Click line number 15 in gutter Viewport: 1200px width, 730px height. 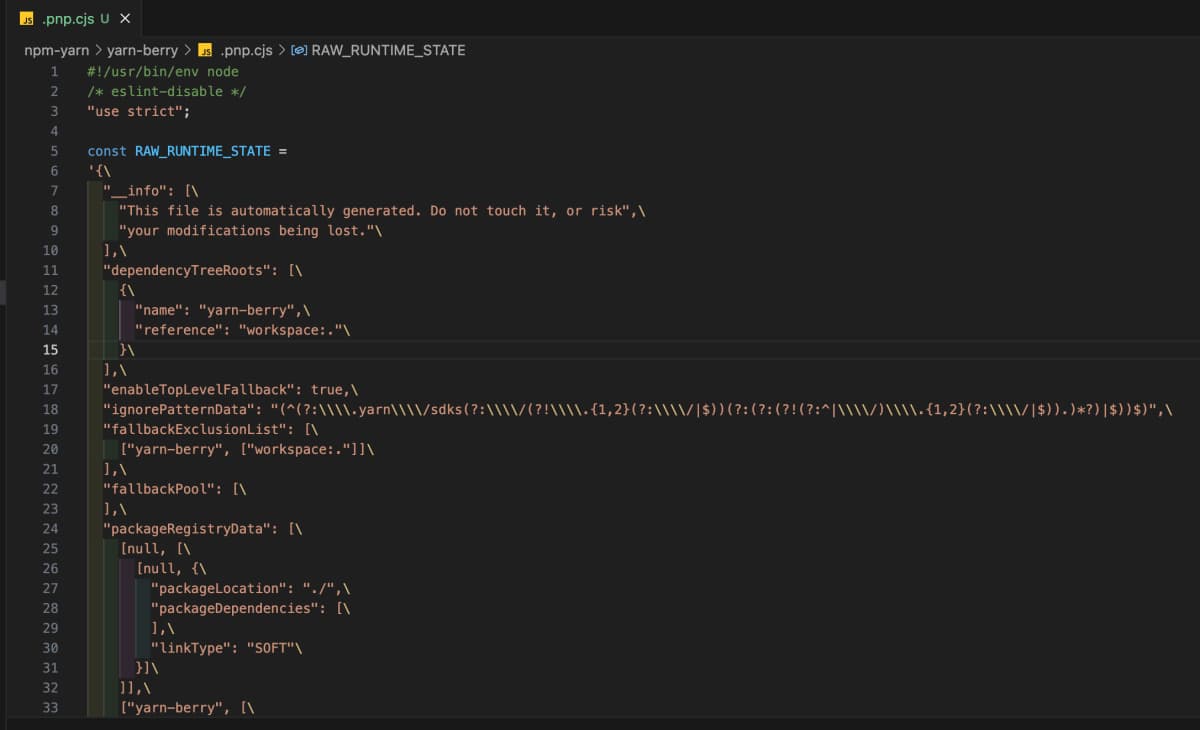[x=50, y=350]
